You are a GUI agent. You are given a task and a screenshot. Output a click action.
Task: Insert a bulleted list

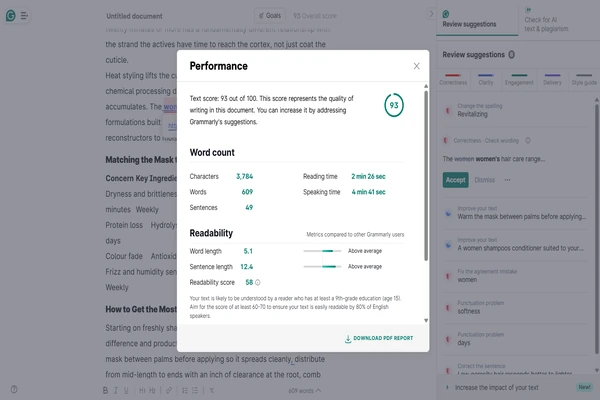coord(195,390)
